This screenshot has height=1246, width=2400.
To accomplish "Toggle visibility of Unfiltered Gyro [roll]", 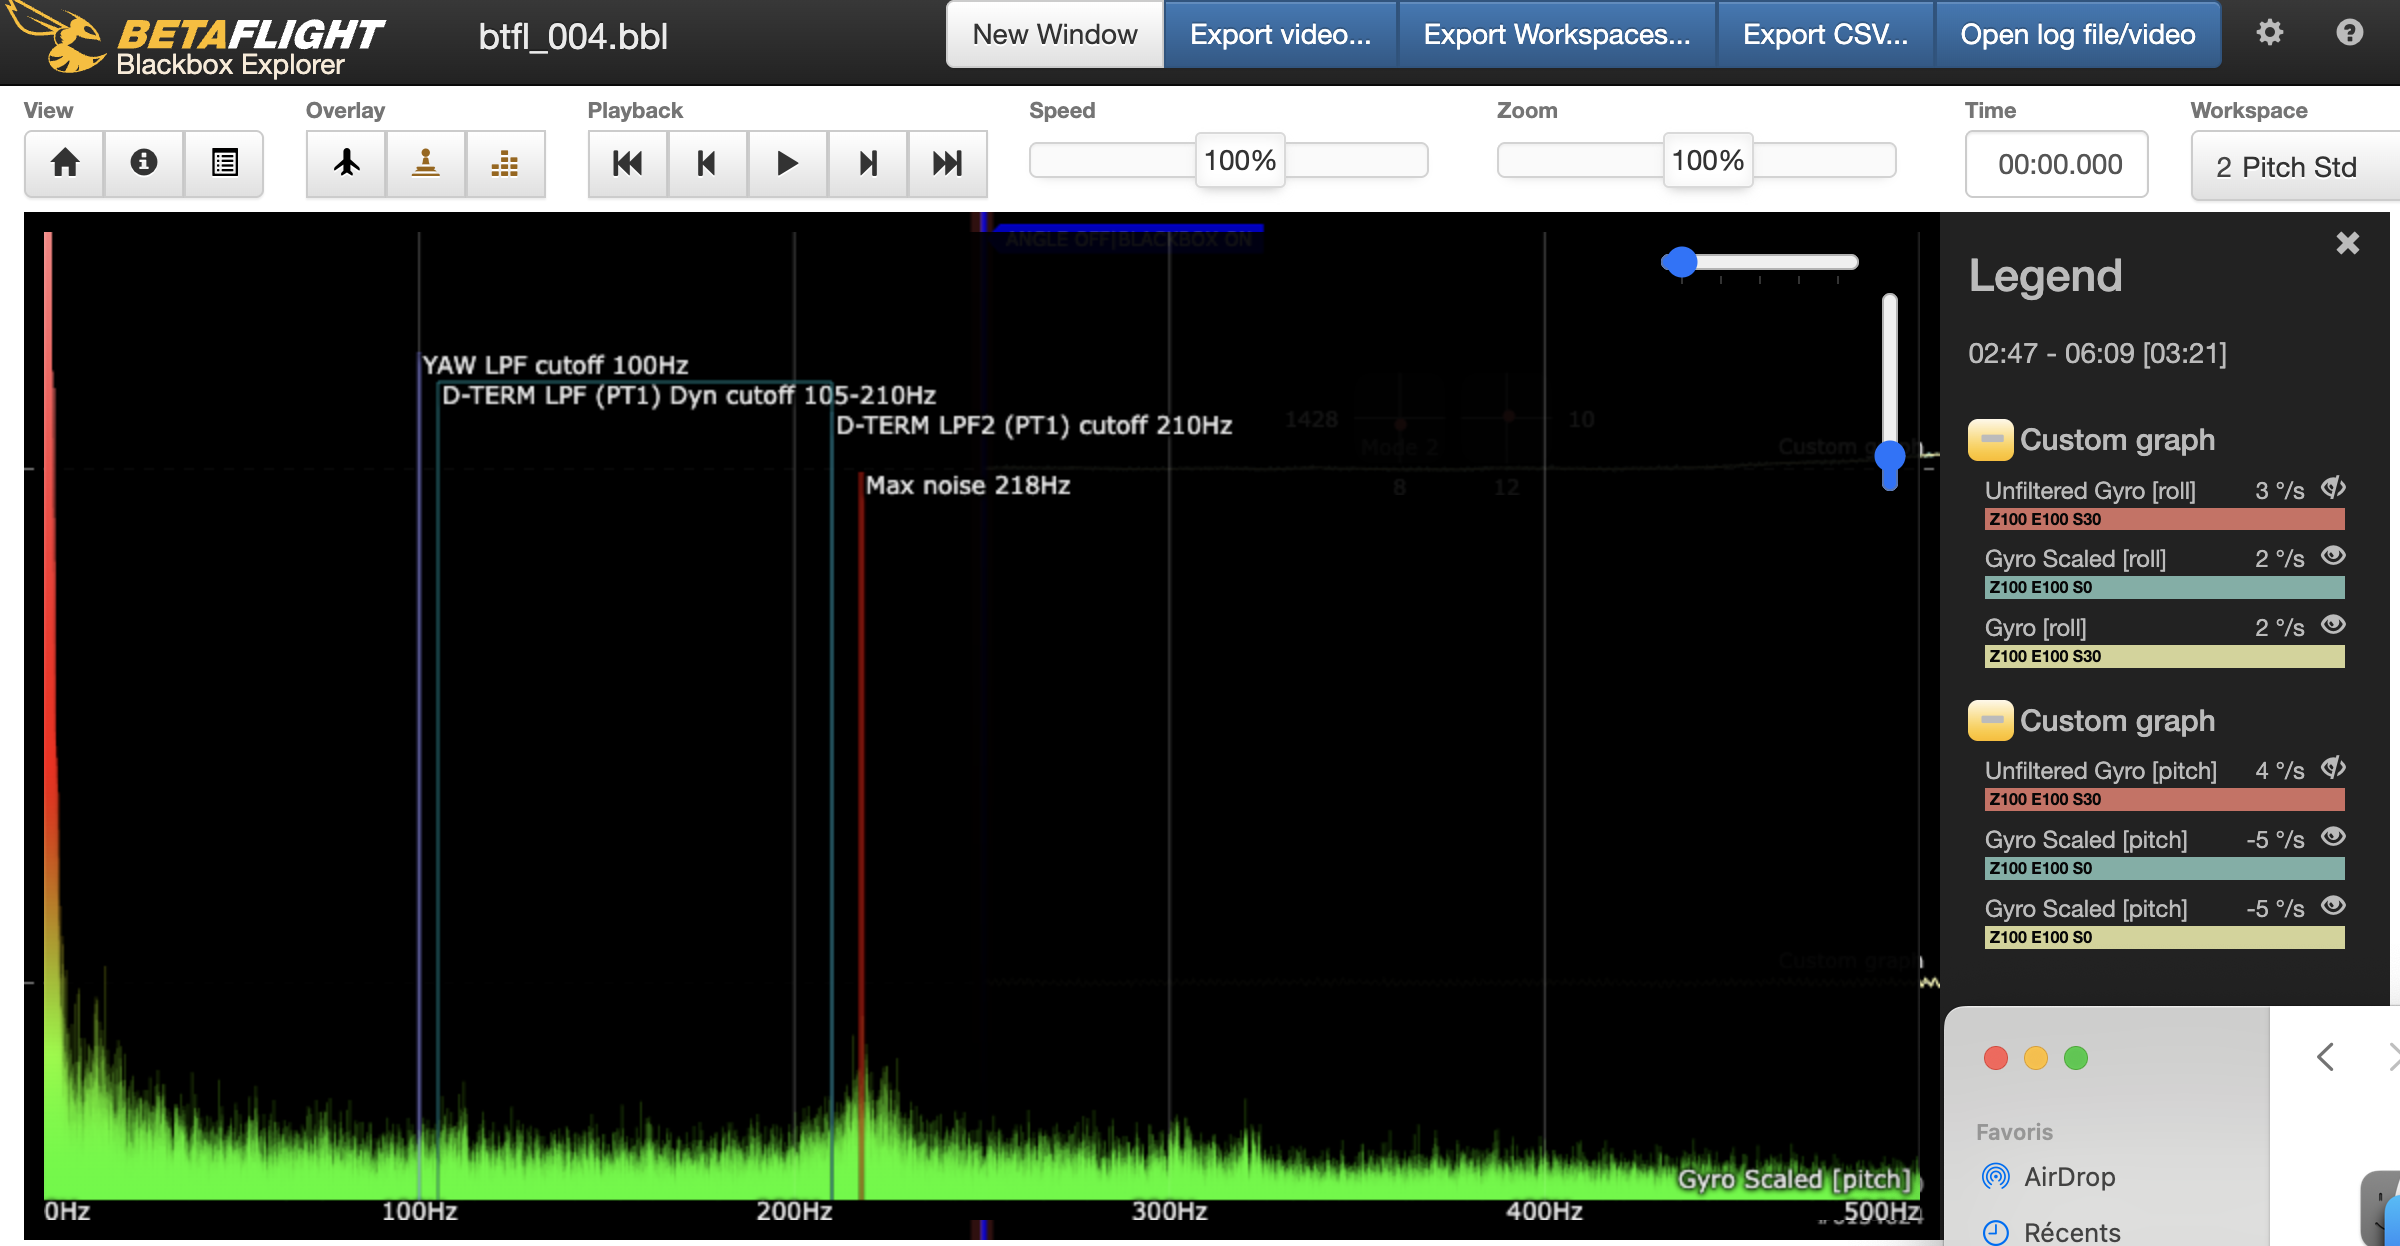I will (x=2333, y=488).
